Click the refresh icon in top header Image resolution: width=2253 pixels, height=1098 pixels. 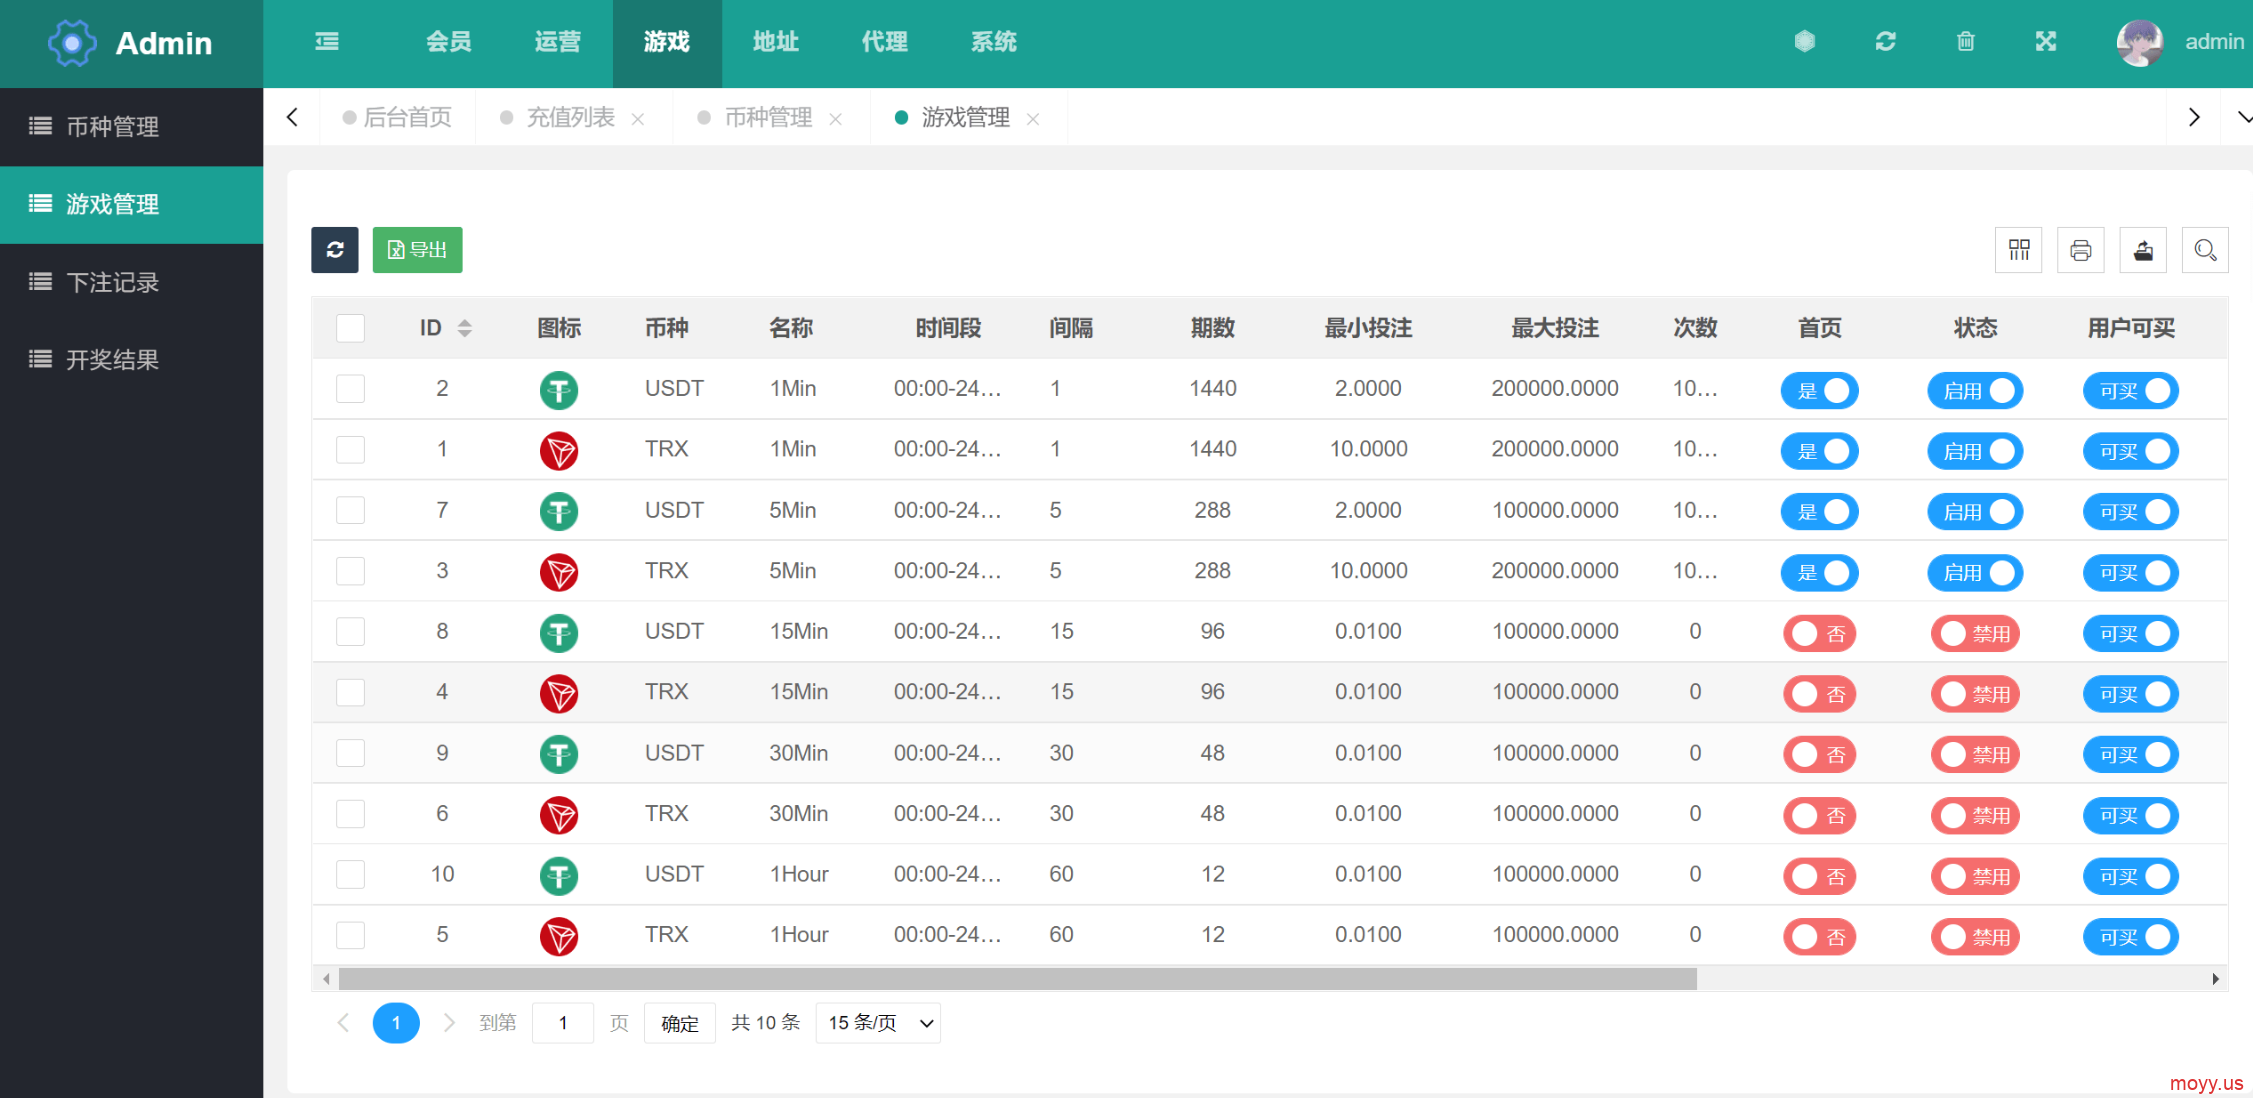click(1885, 42)
